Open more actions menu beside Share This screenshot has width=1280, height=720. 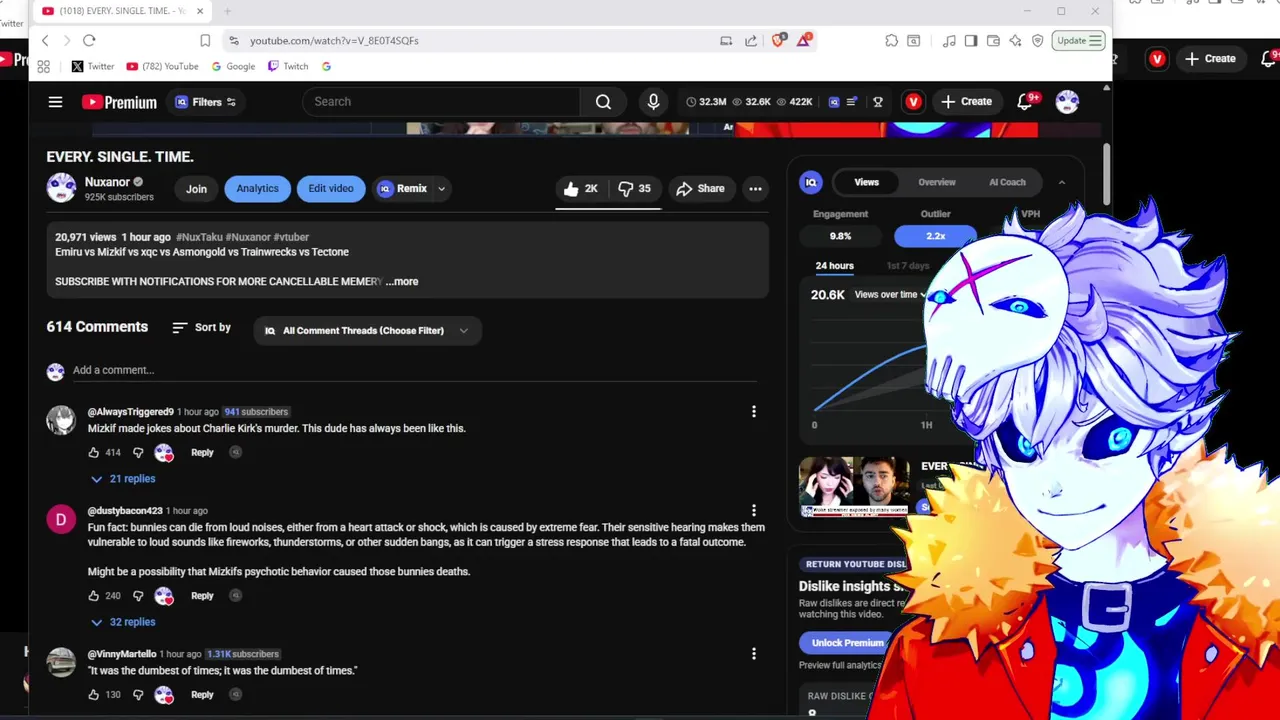click(x=755, y=188)
